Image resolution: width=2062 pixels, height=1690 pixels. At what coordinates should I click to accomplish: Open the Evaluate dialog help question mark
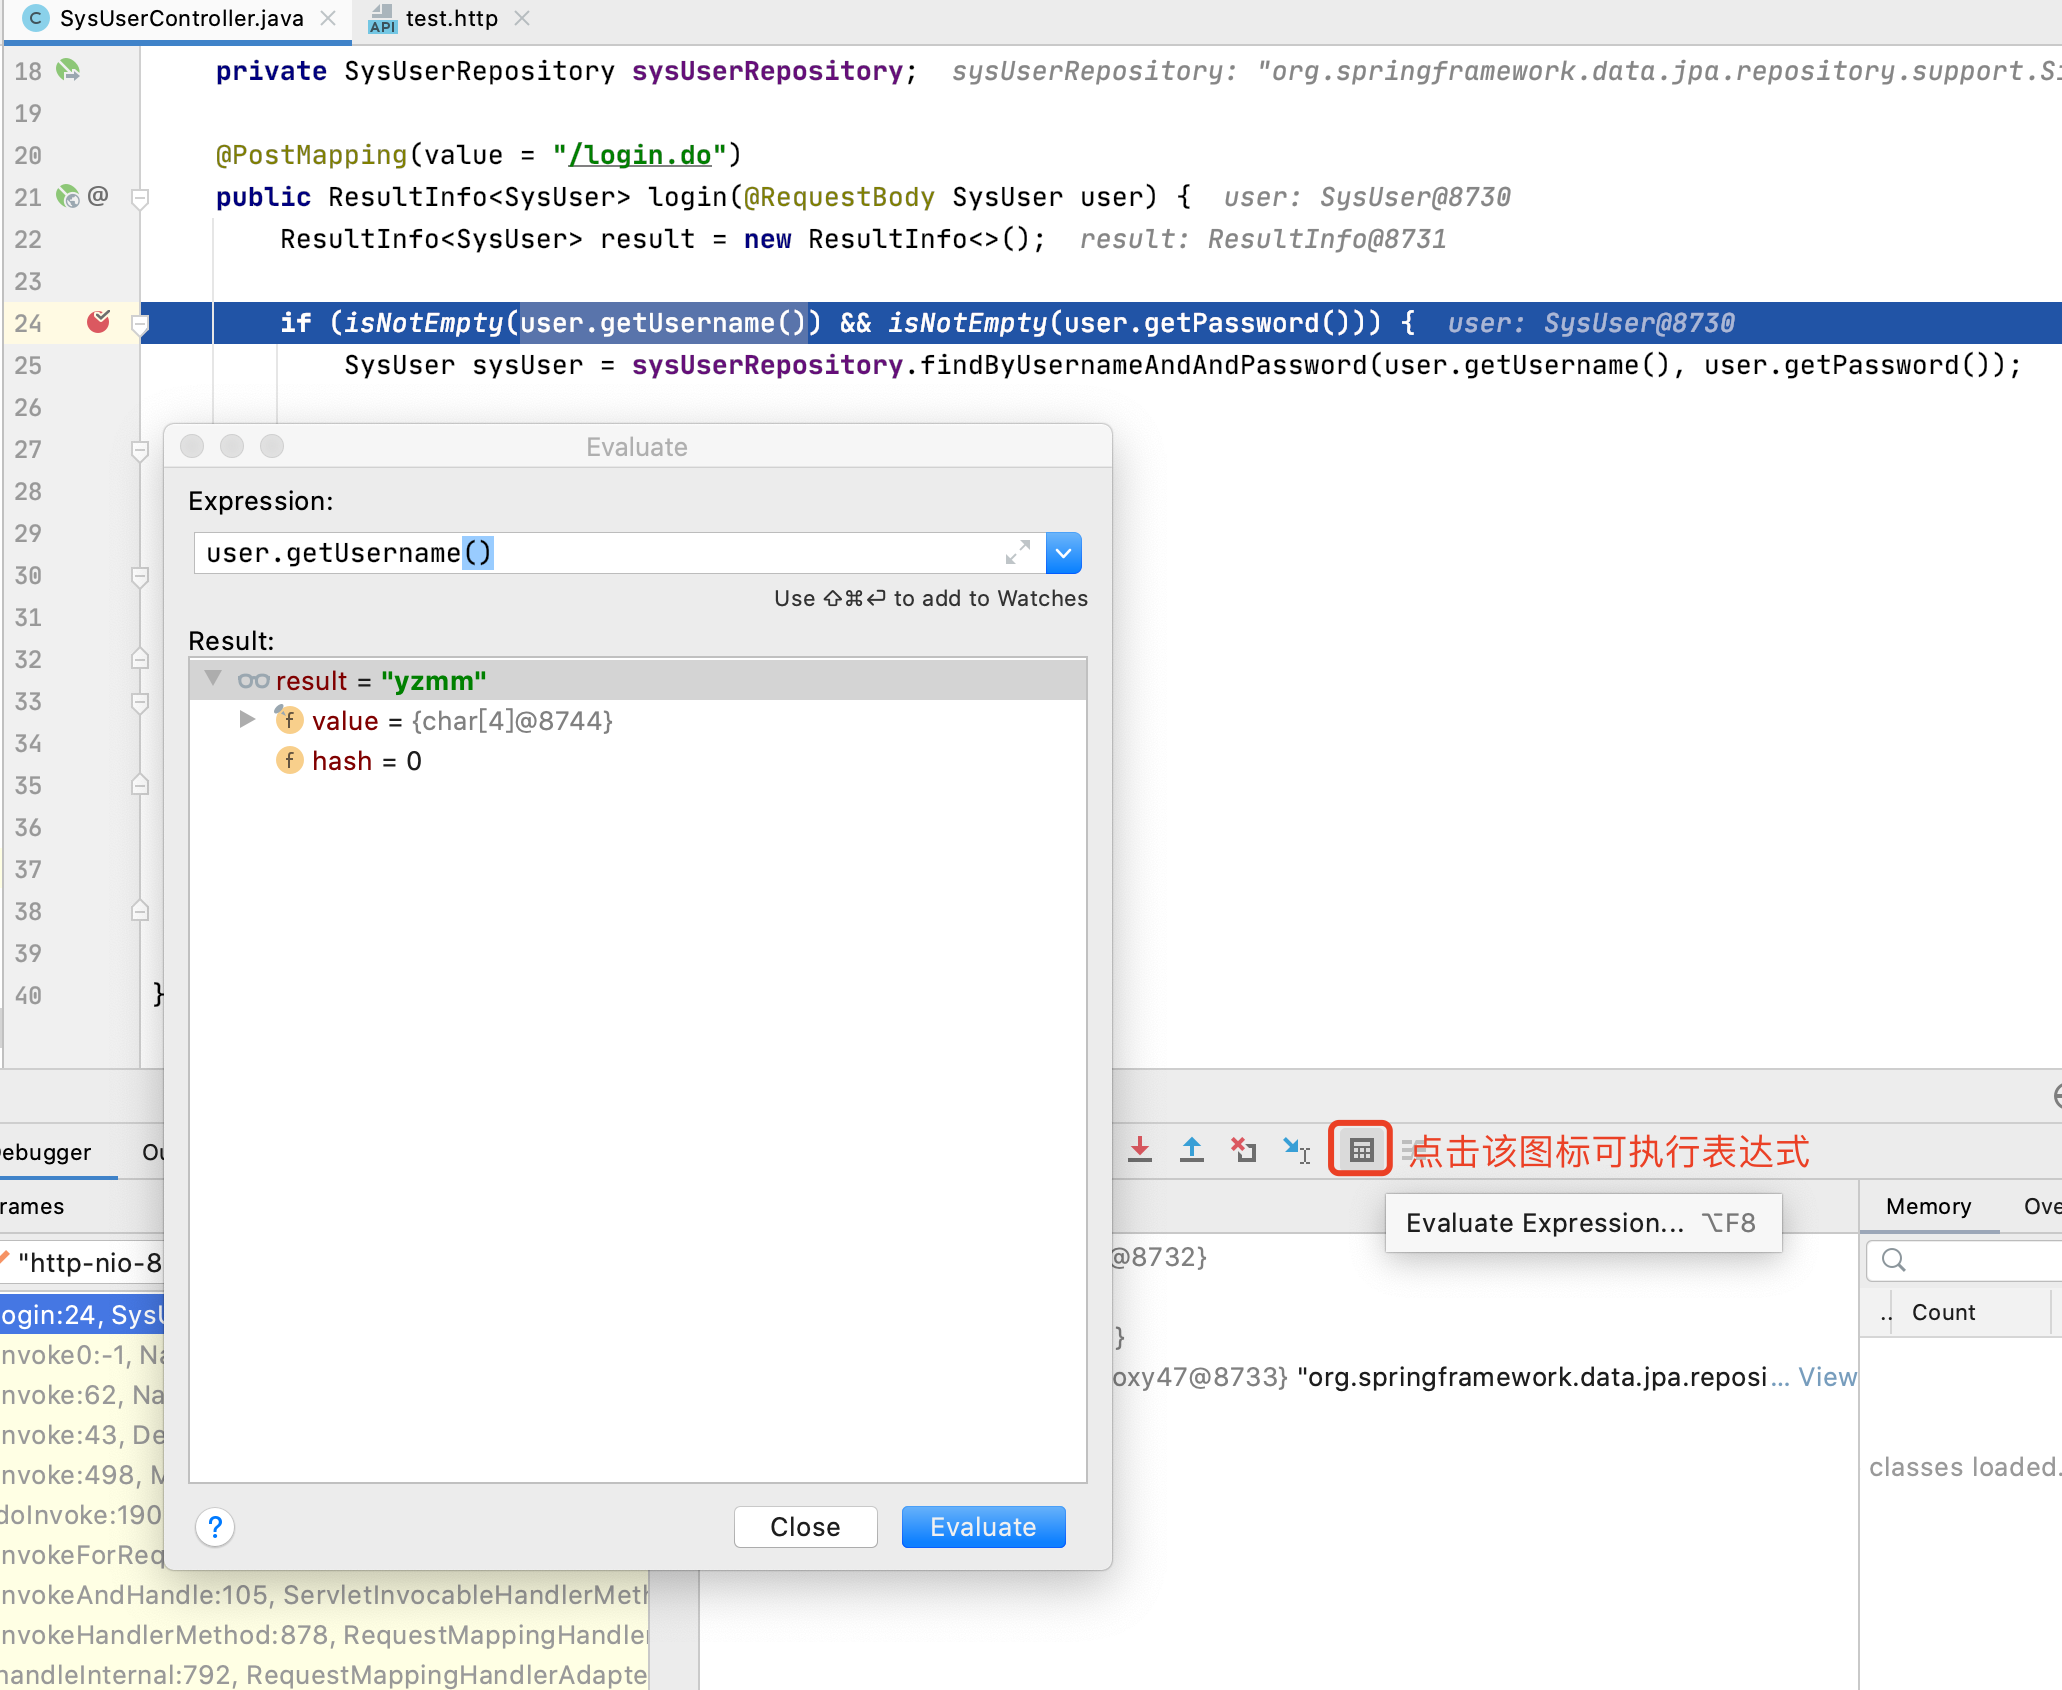[215, 1527]
